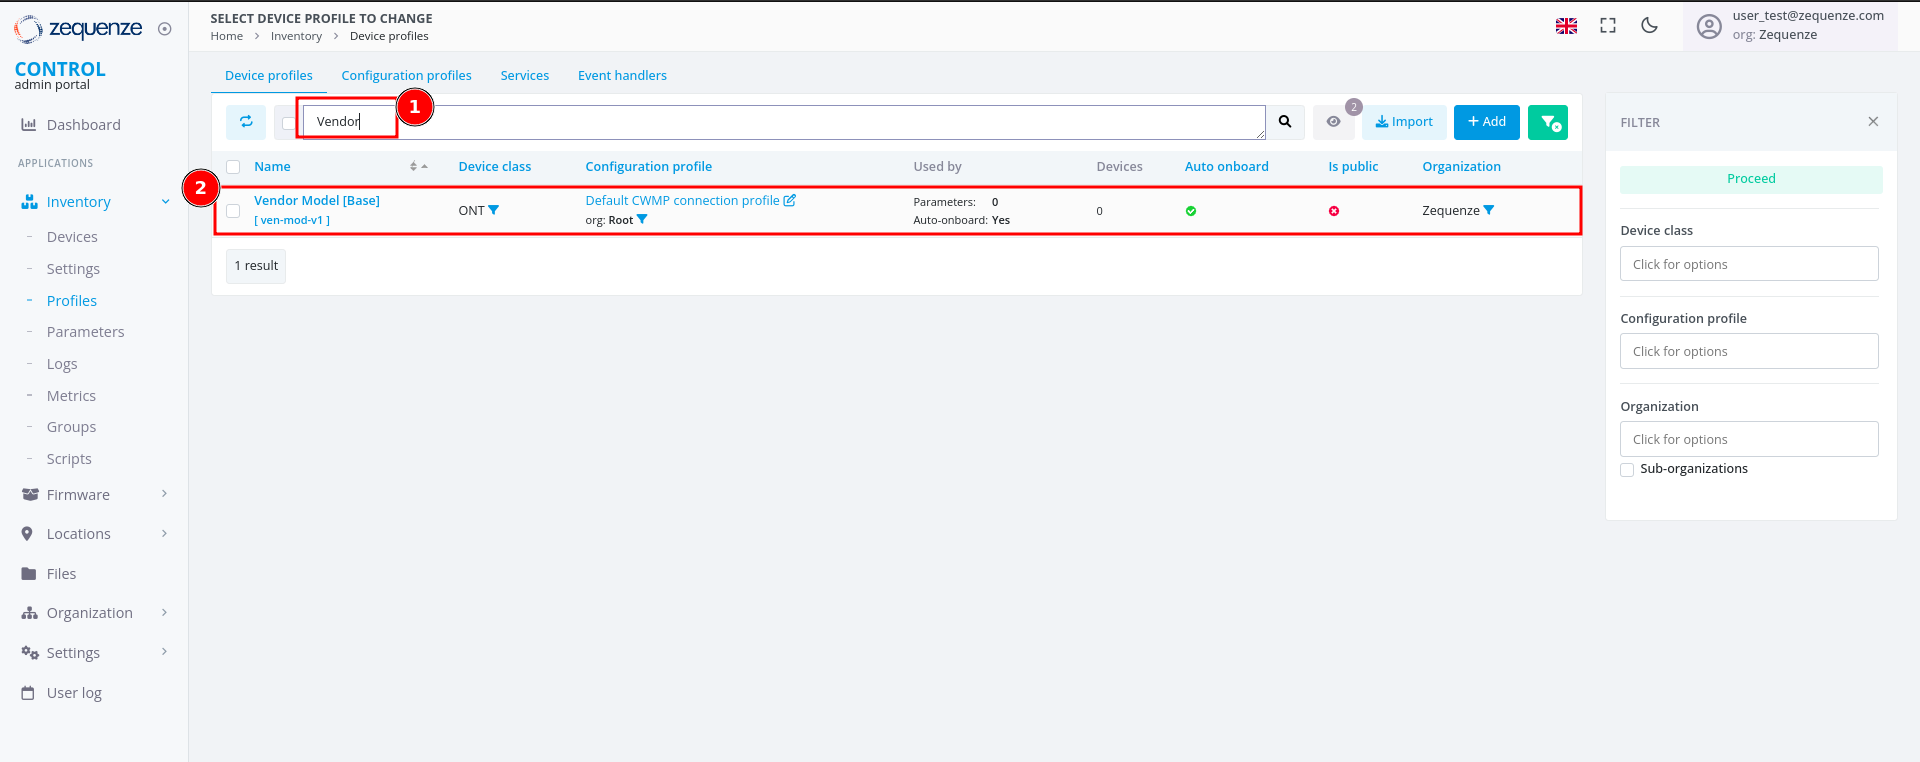Viewport: 1920px width, 762px height.
Task: Open Vendor Model [Base] profile link
Action: tap(317, 201)
